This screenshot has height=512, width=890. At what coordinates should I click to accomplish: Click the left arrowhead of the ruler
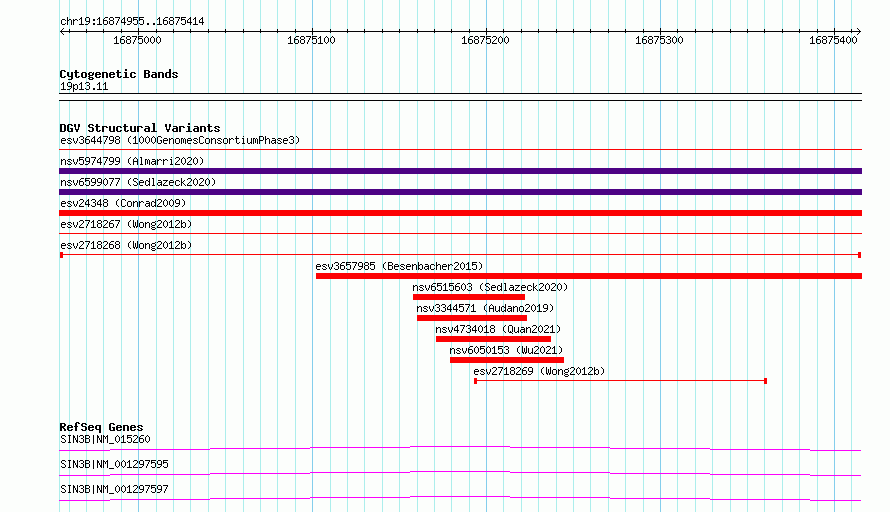click(62, 31)
